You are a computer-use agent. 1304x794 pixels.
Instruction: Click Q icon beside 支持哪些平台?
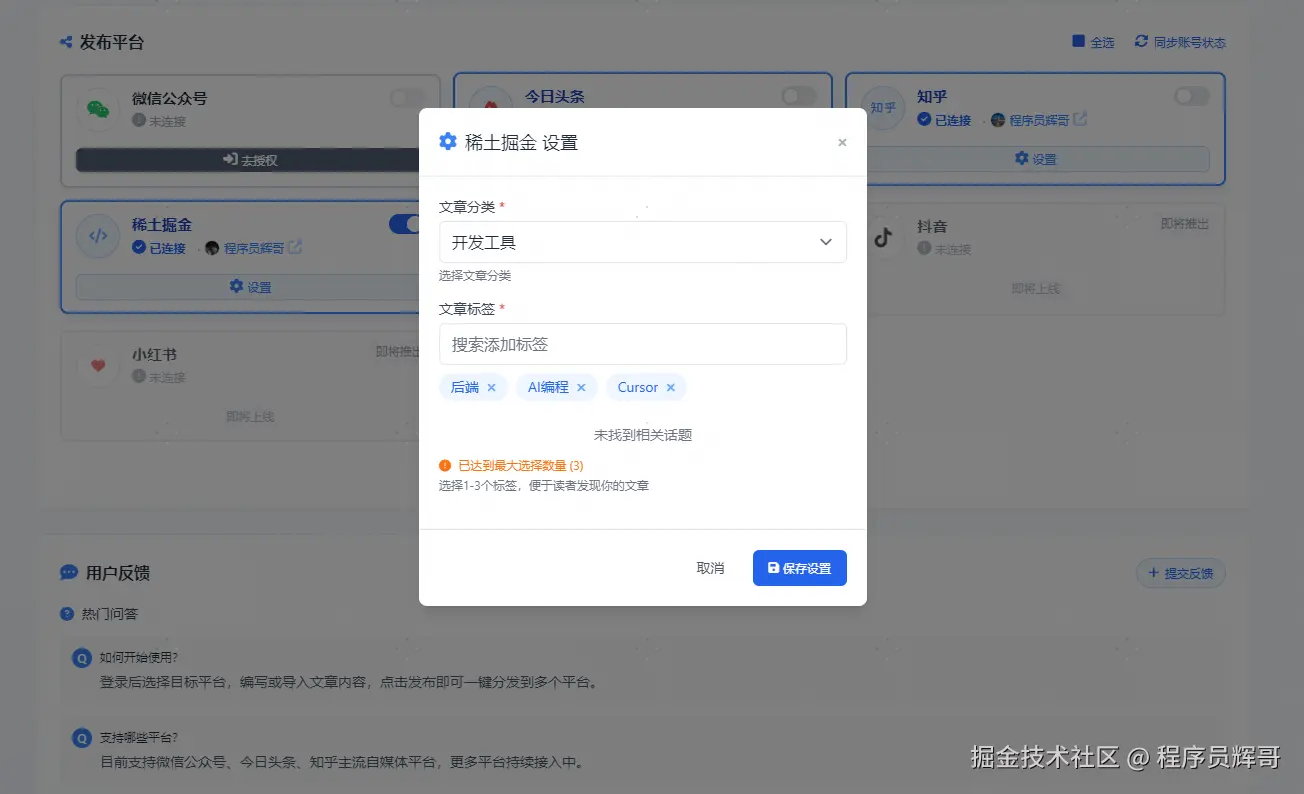82,738
